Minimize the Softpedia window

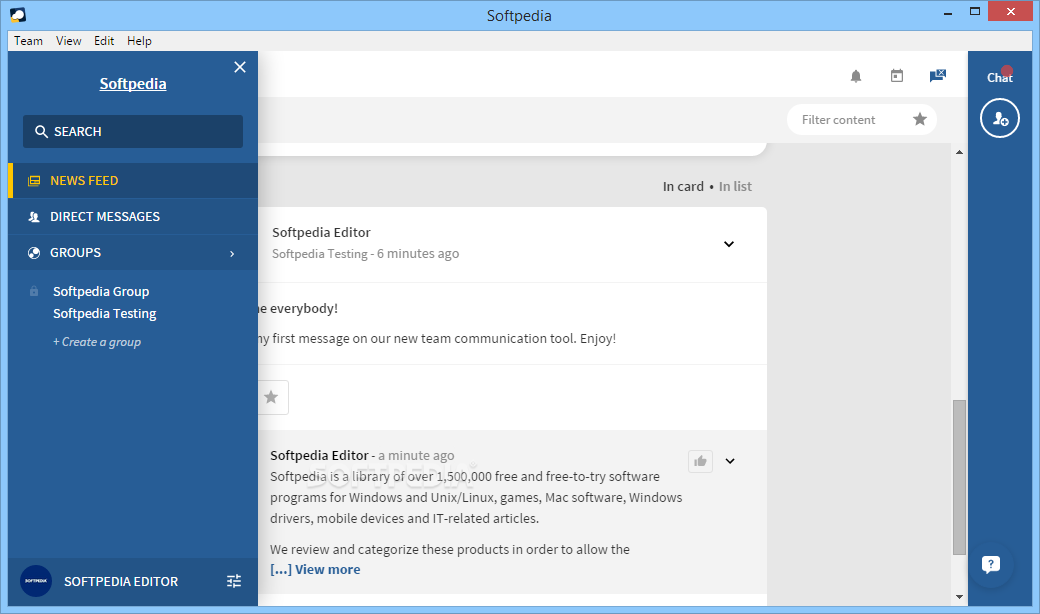coord(948,12)
